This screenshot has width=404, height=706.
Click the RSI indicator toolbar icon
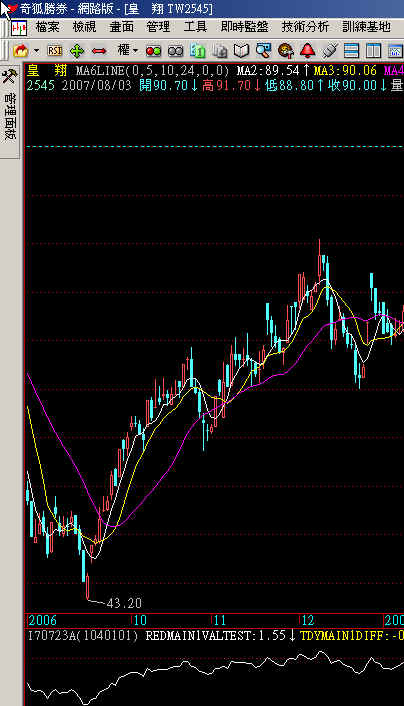point(54,51)
